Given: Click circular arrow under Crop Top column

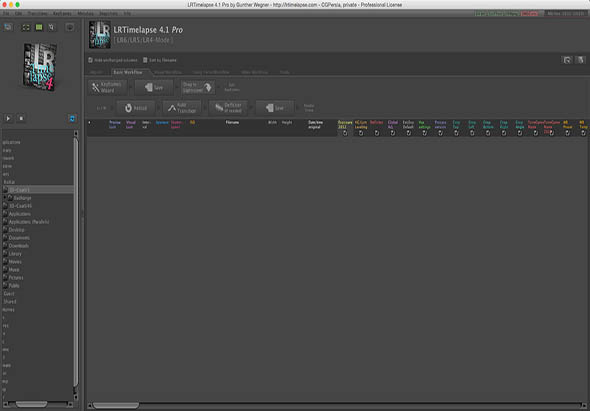Looking at the screenshot, I should pyautogui.click(x=456, y=133).
